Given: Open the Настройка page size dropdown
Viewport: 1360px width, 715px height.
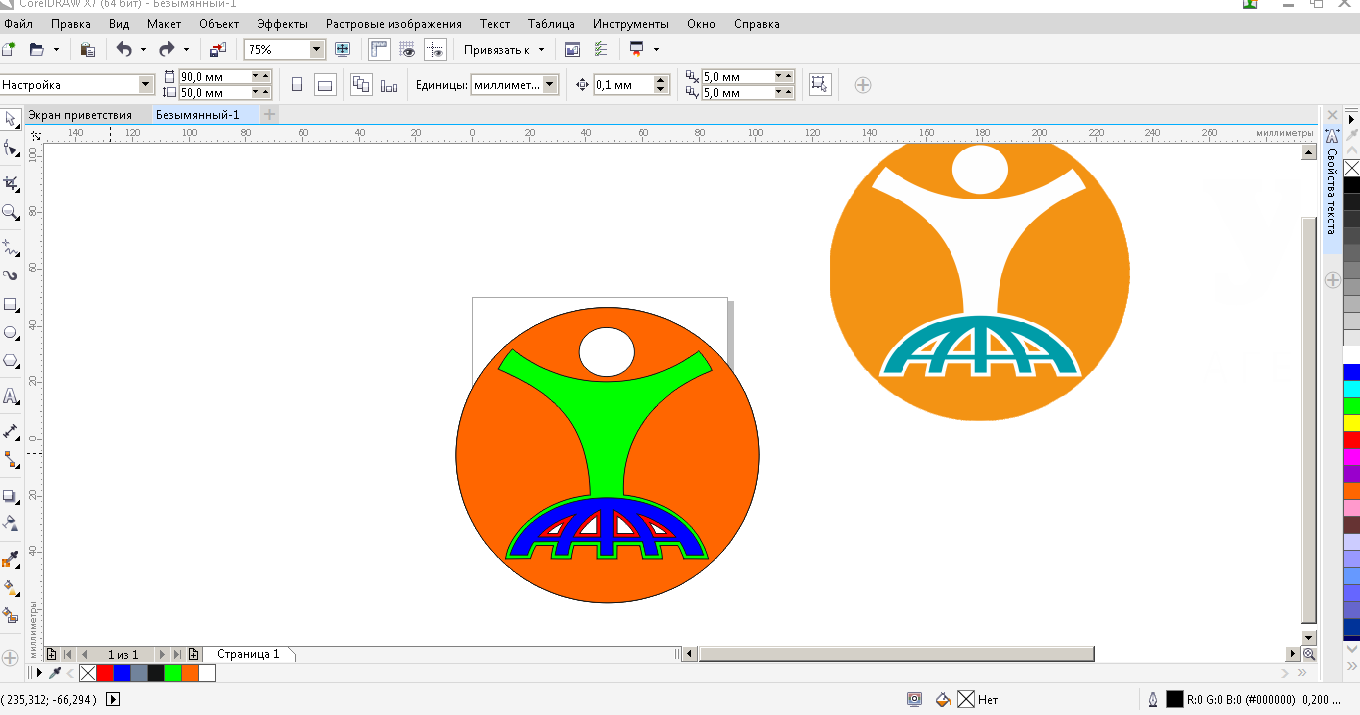Looking at the screenshot, I should click(146, 85).
